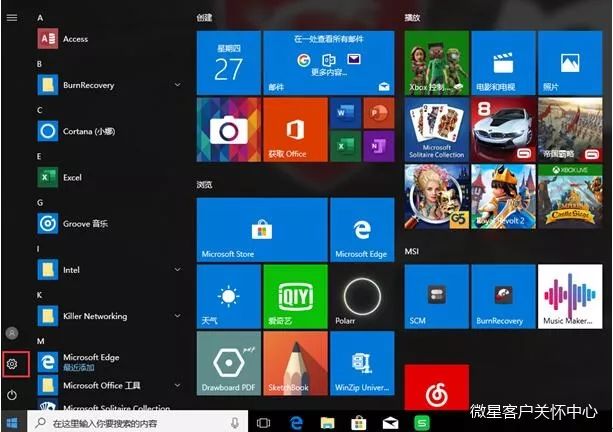Open the 获取 Office tile
The height and width of the screenshot is (432, 613).
[296, 130]
